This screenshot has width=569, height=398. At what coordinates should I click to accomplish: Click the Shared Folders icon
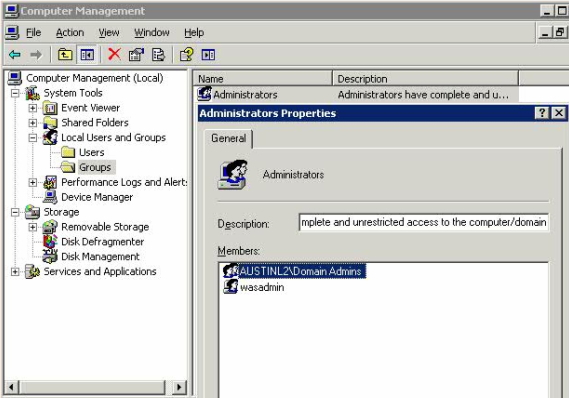coord(50,123)
